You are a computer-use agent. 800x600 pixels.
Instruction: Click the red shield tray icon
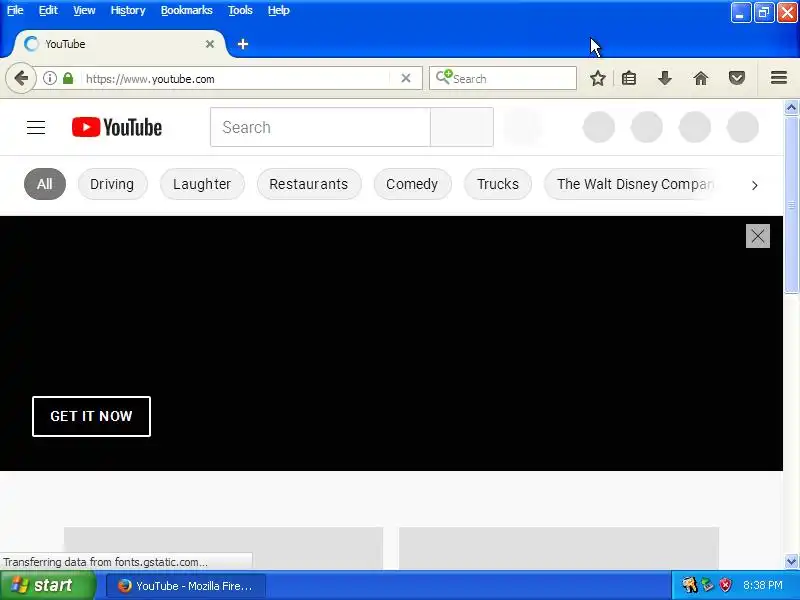tap(725, 585)
